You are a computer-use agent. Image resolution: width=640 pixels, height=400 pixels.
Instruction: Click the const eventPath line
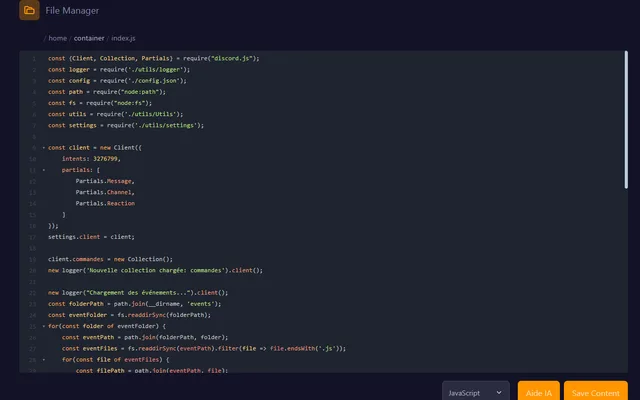coord(145,337)
